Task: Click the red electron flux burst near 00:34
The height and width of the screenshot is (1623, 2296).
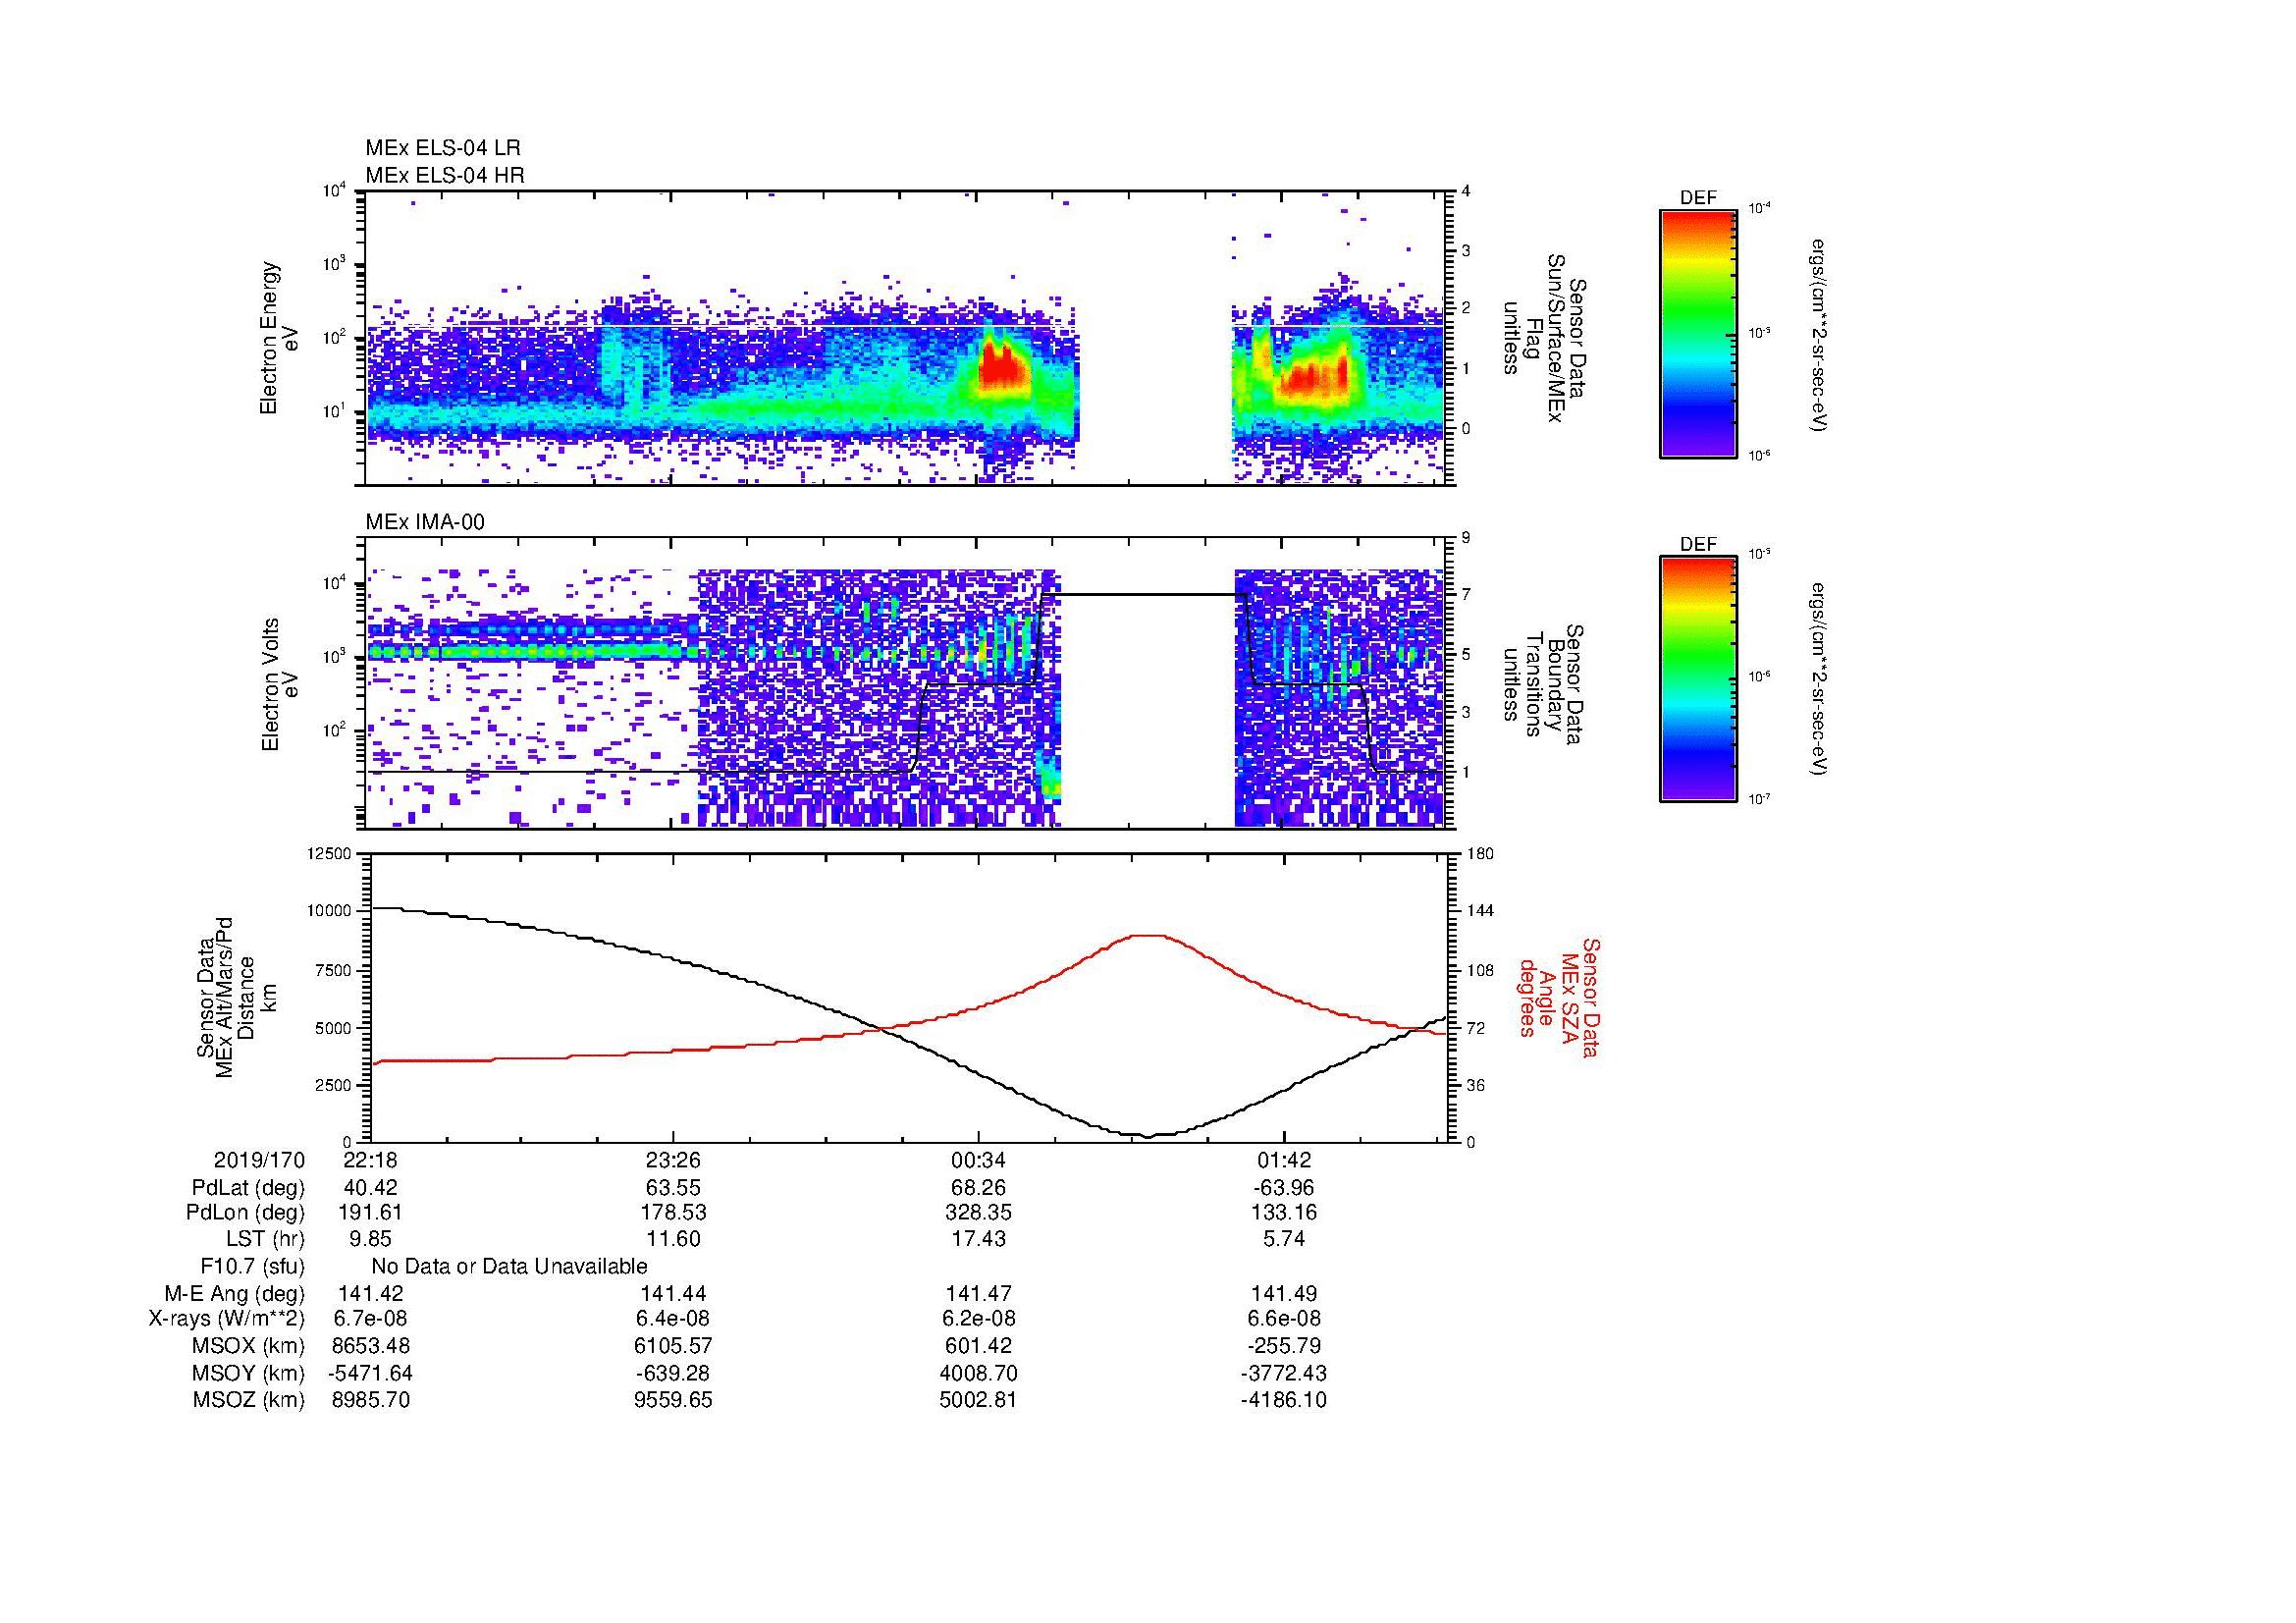Action: point(1001,368)
